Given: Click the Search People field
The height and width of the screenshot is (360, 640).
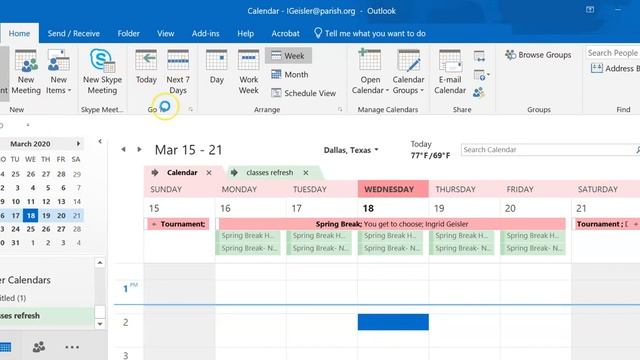Looking at the screenshot, I should 613,53.
